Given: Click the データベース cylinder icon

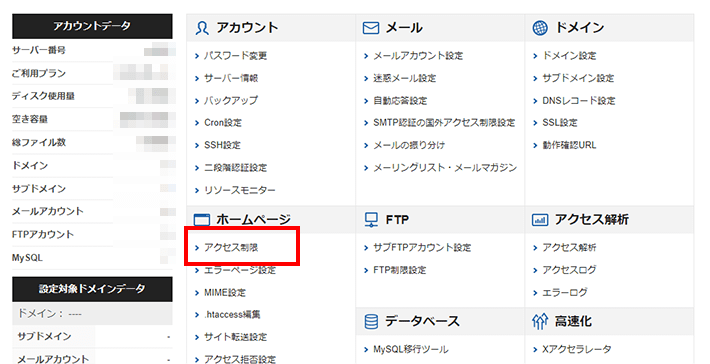Looking at the screenshot, I should (x=371, y=322).
